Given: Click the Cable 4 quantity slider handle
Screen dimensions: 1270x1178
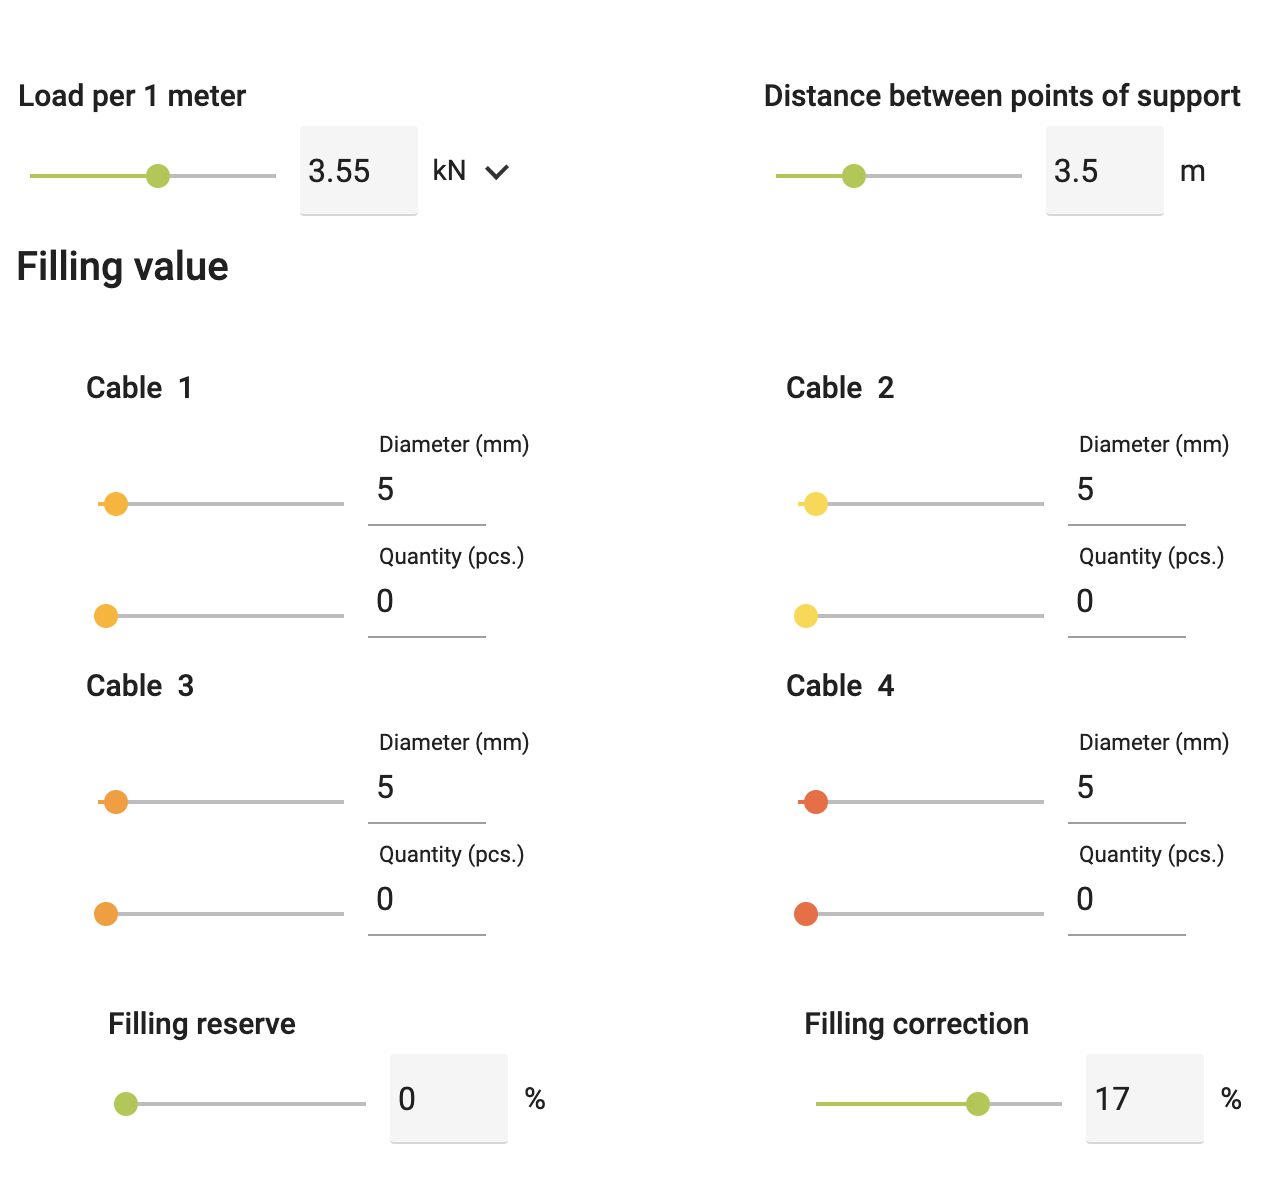Looking at the screenshot, I should 806,914.
